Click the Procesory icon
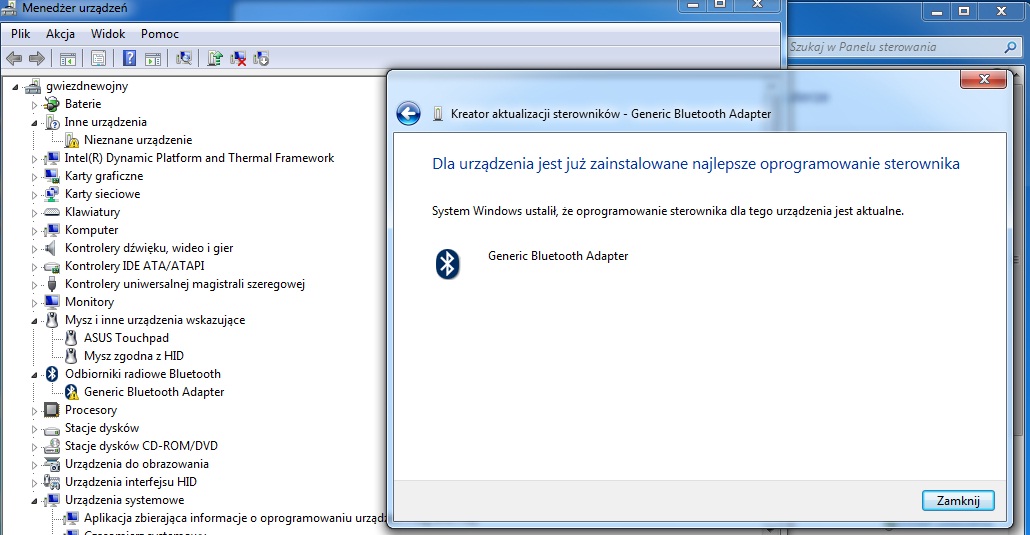This screenshot has width=1030, height=535. (x=51, y=410)
